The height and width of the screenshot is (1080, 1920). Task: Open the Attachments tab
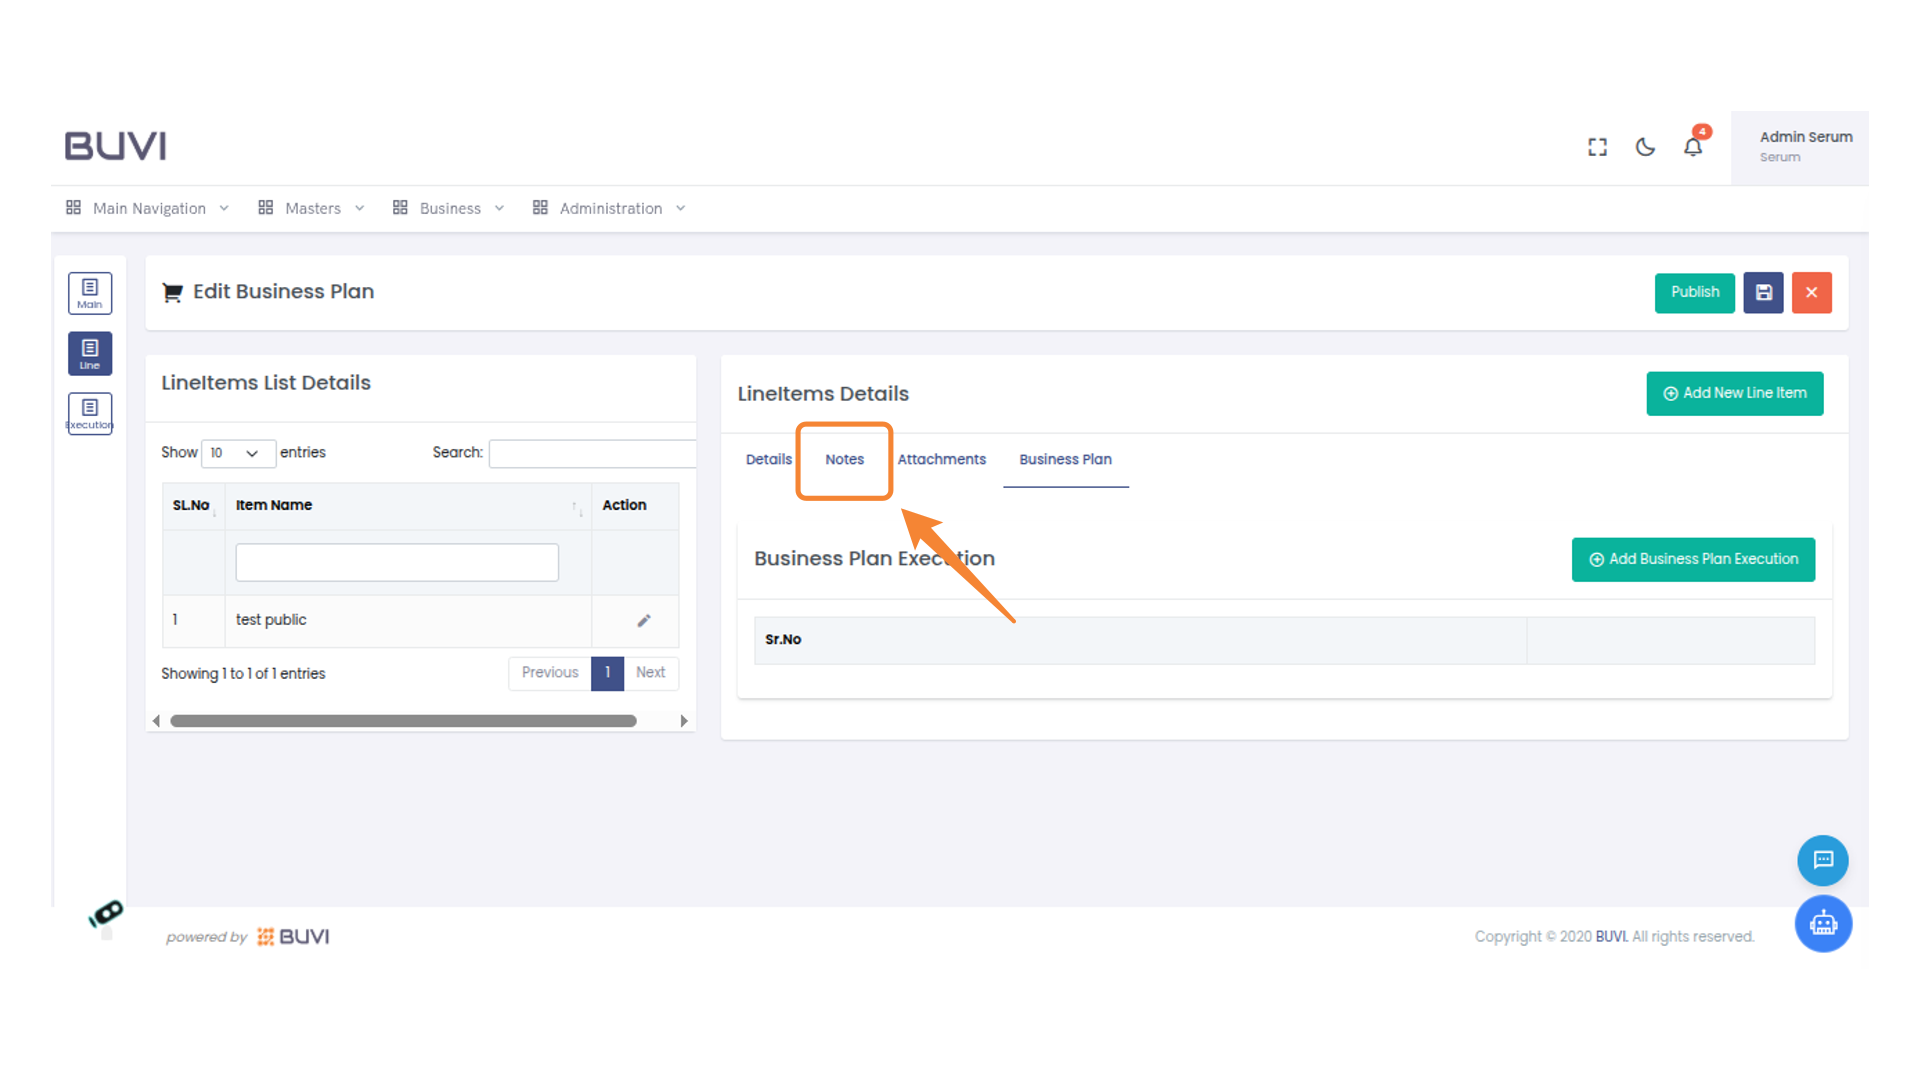pos(941,459)
